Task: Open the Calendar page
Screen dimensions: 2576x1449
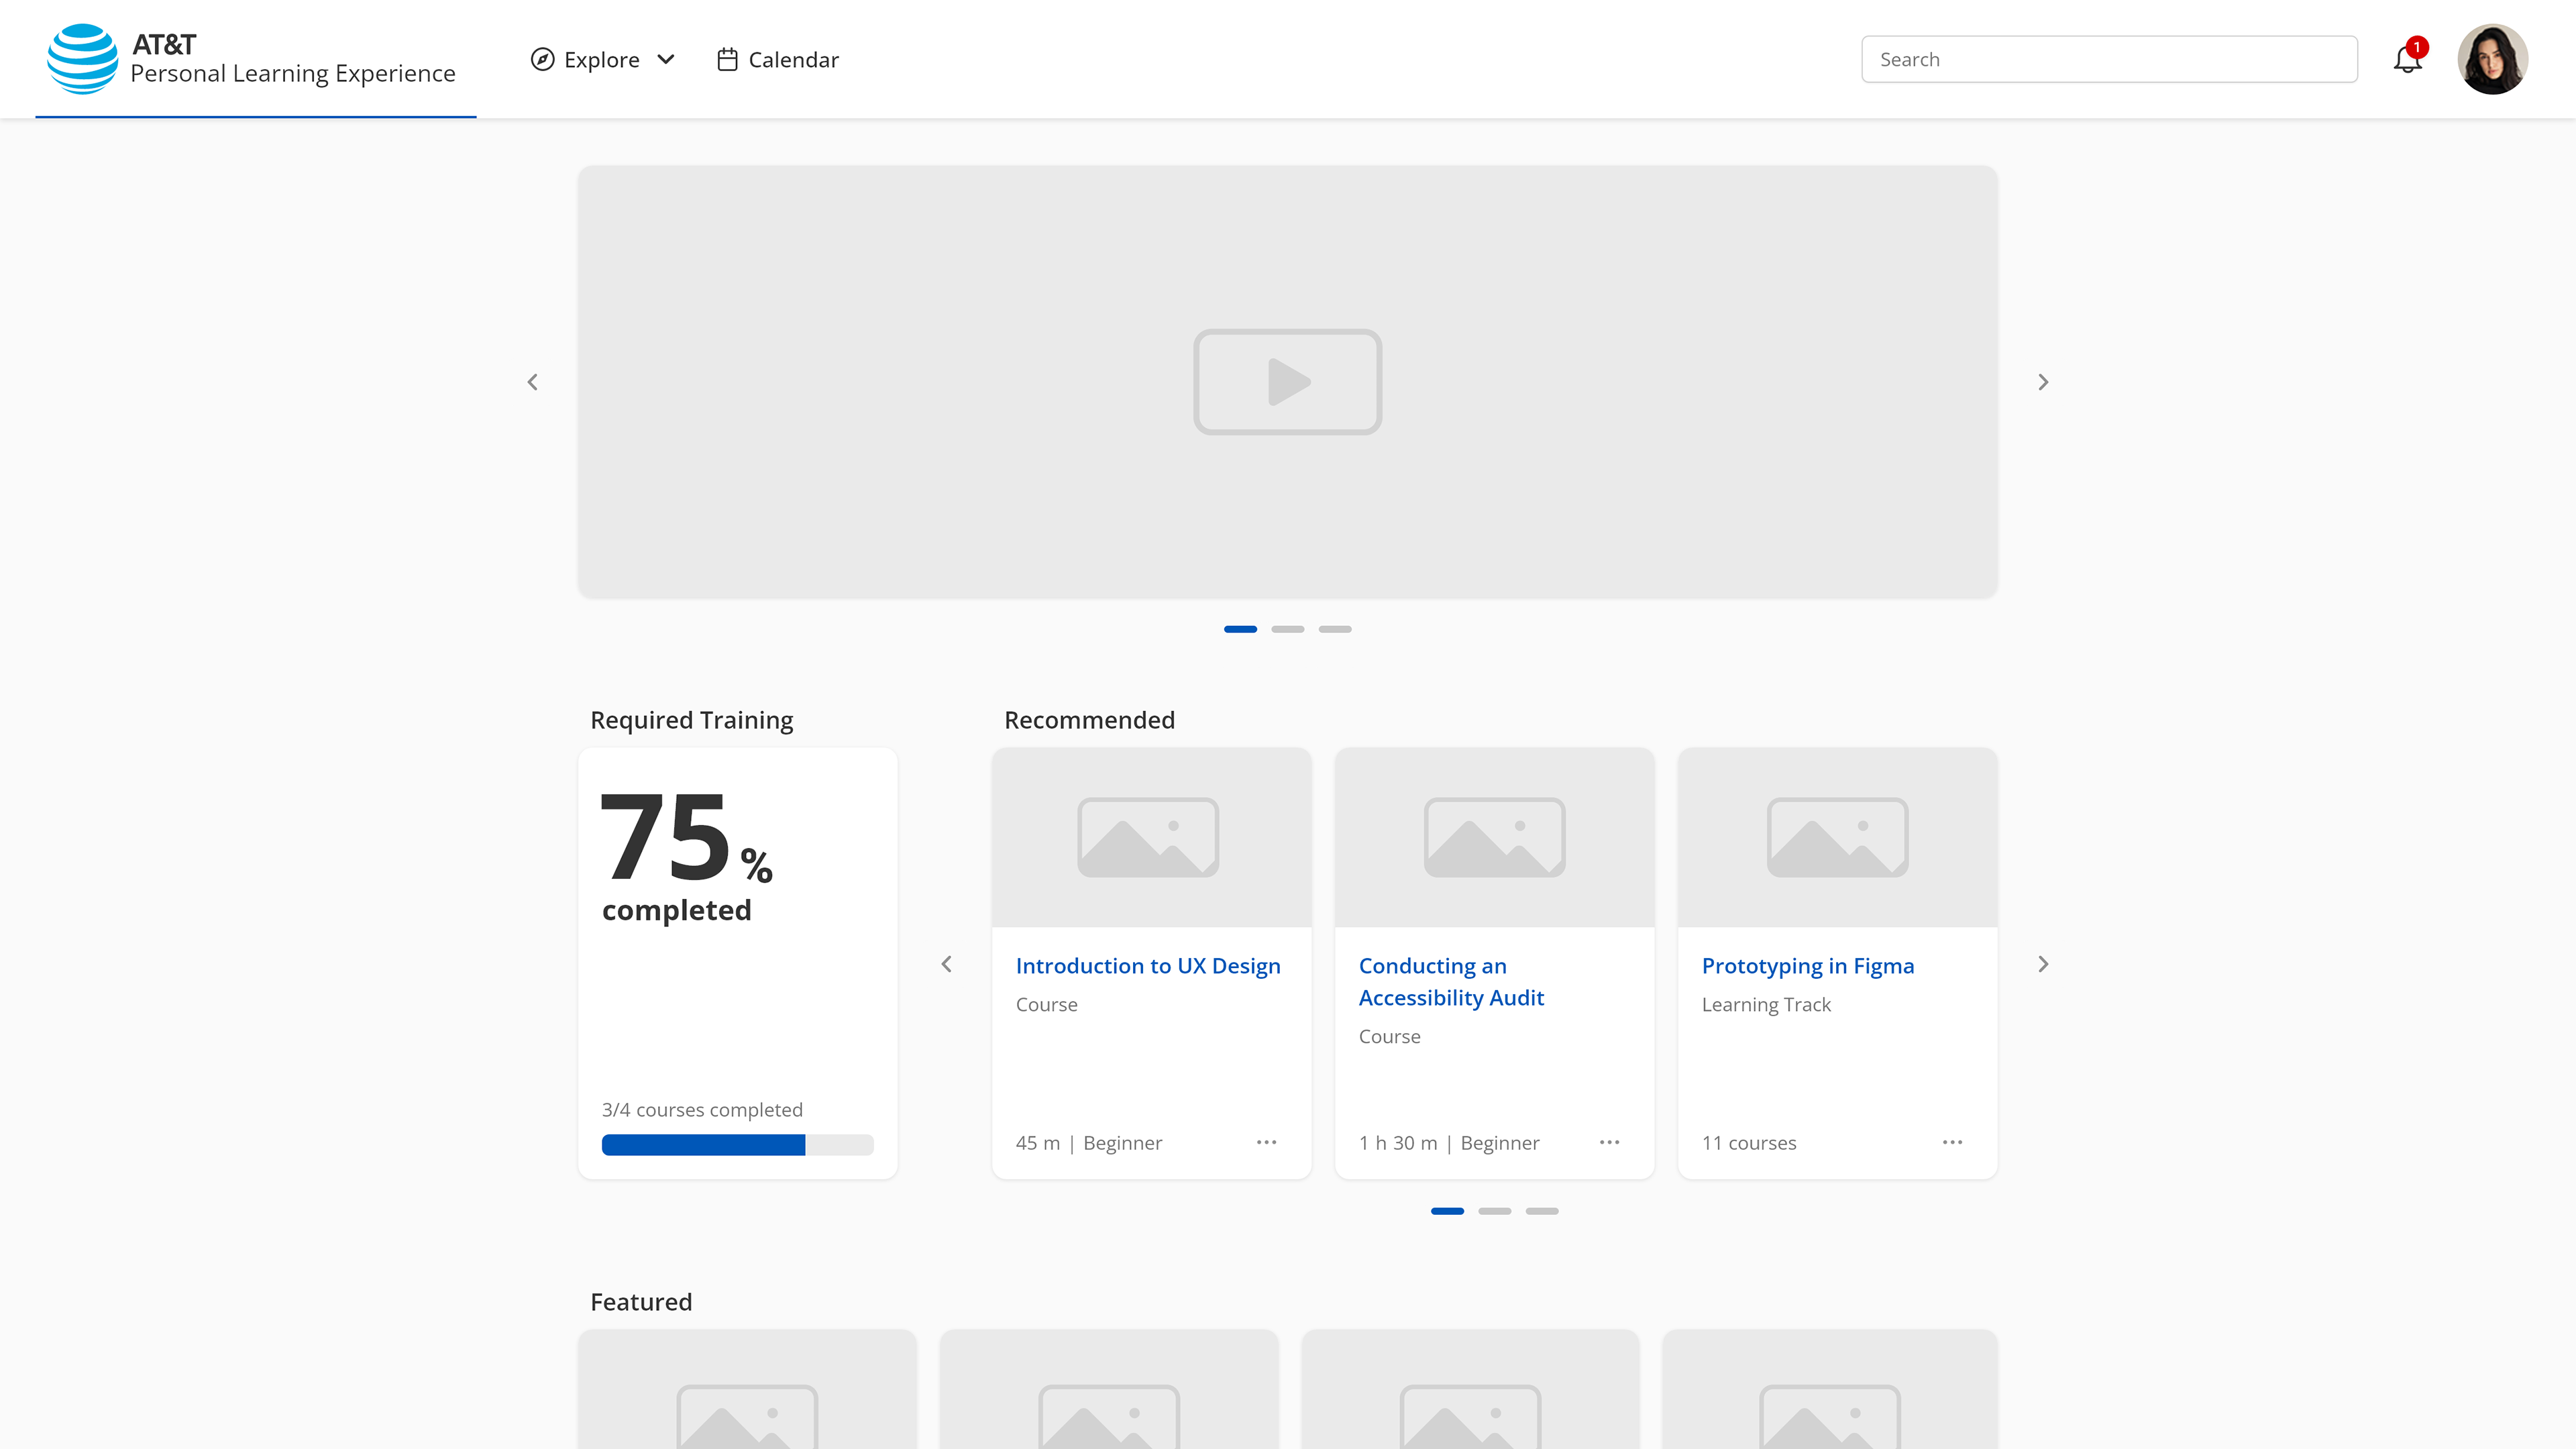Action: click(x=778, y=59)
